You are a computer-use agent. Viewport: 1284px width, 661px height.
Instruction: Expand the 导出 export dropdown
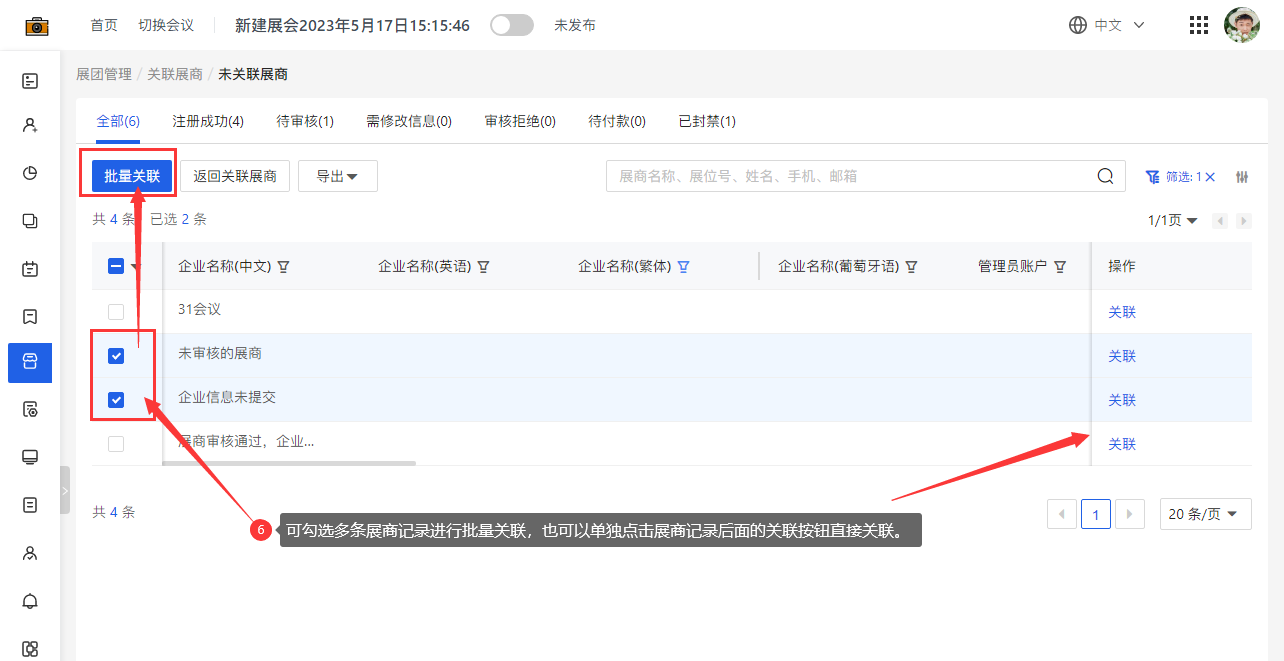point(338,176)
